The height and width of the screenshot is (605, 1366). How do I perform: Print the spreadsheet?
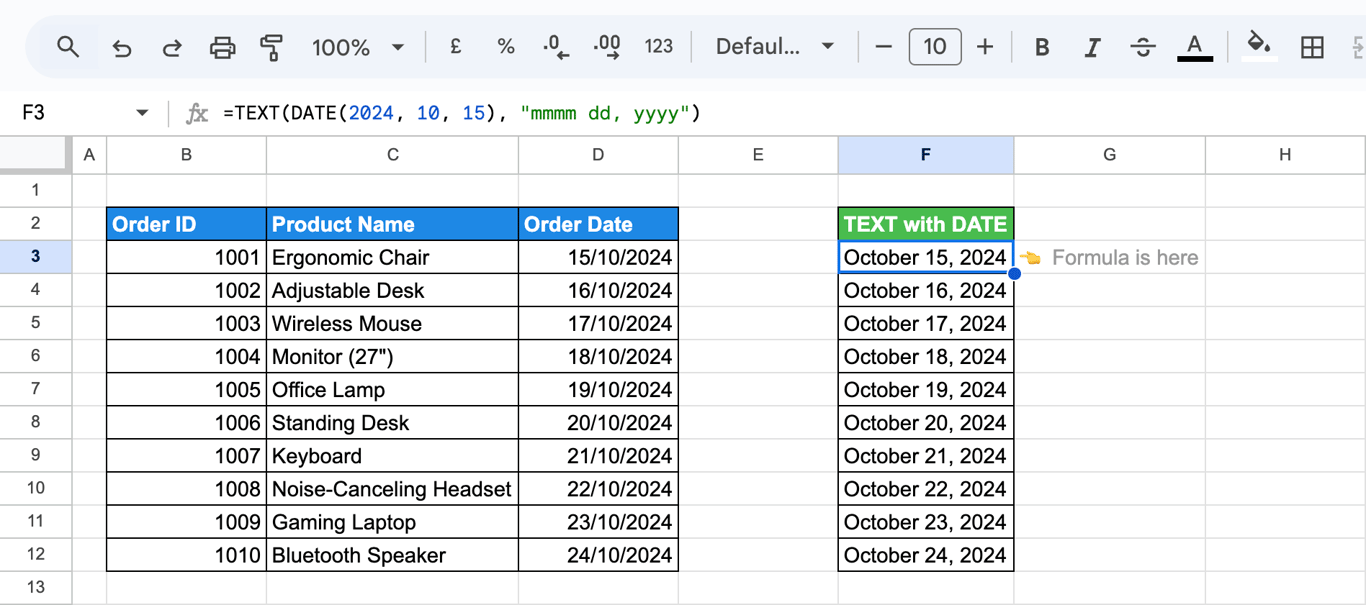[222, 47]
